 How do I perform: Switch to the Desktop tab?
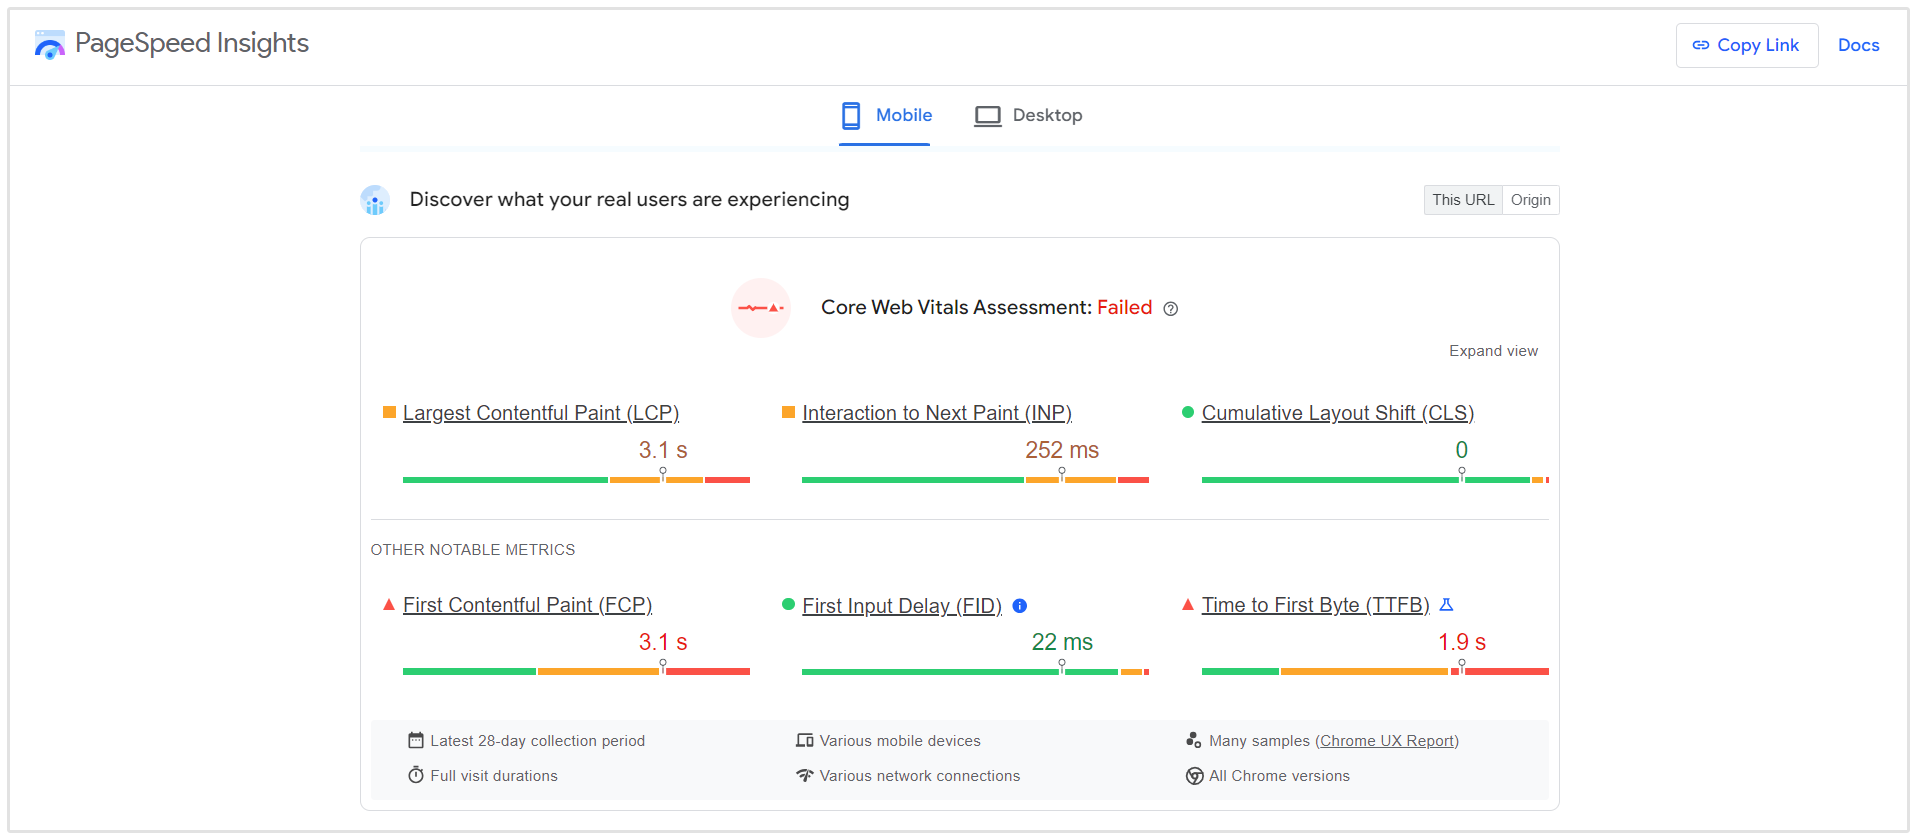(1028, 116)
